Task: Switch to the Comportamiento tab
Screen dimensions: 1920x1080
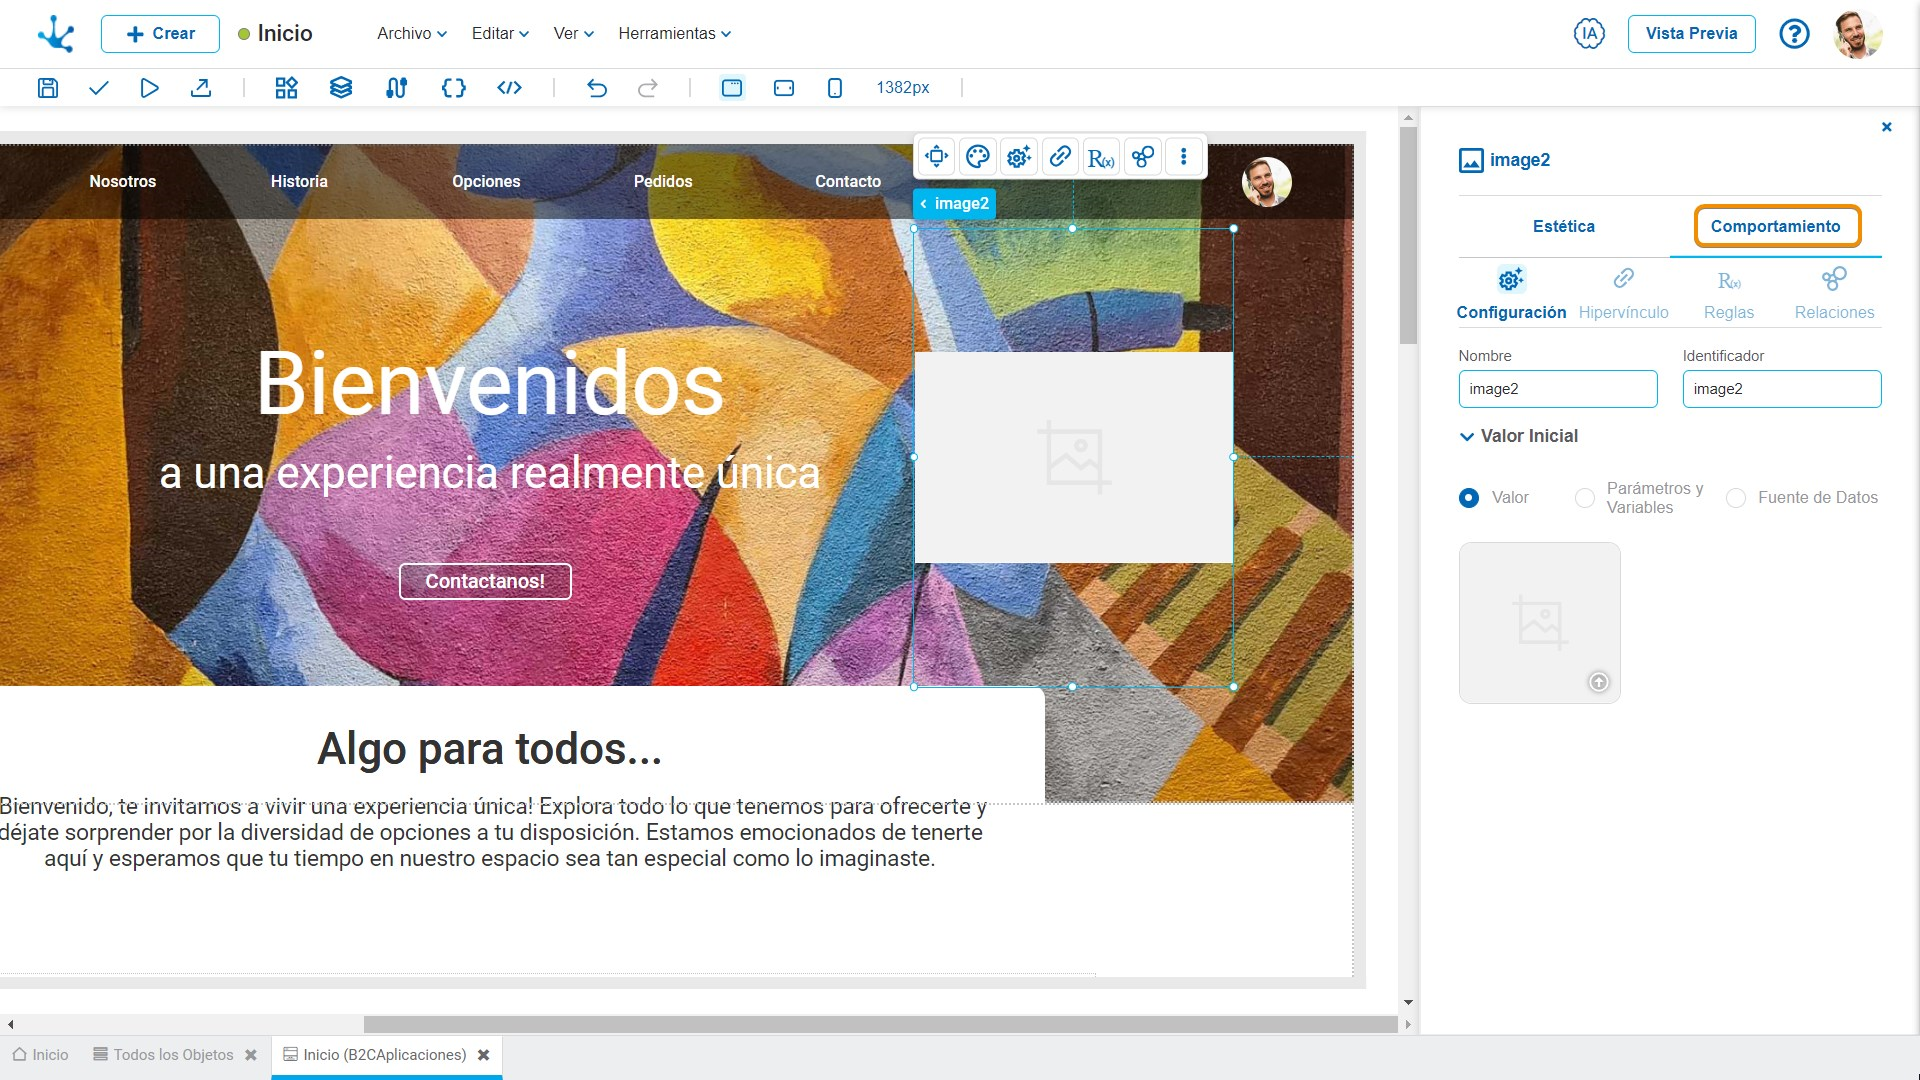Action: click(x=1776, y=227)
